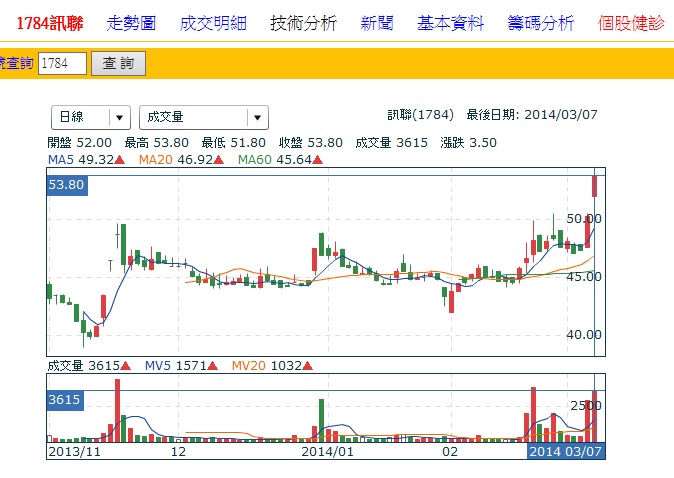The image size is (674, 478).
Task: Open the 成交量 indicator dropdown
Action: (204, 117)
